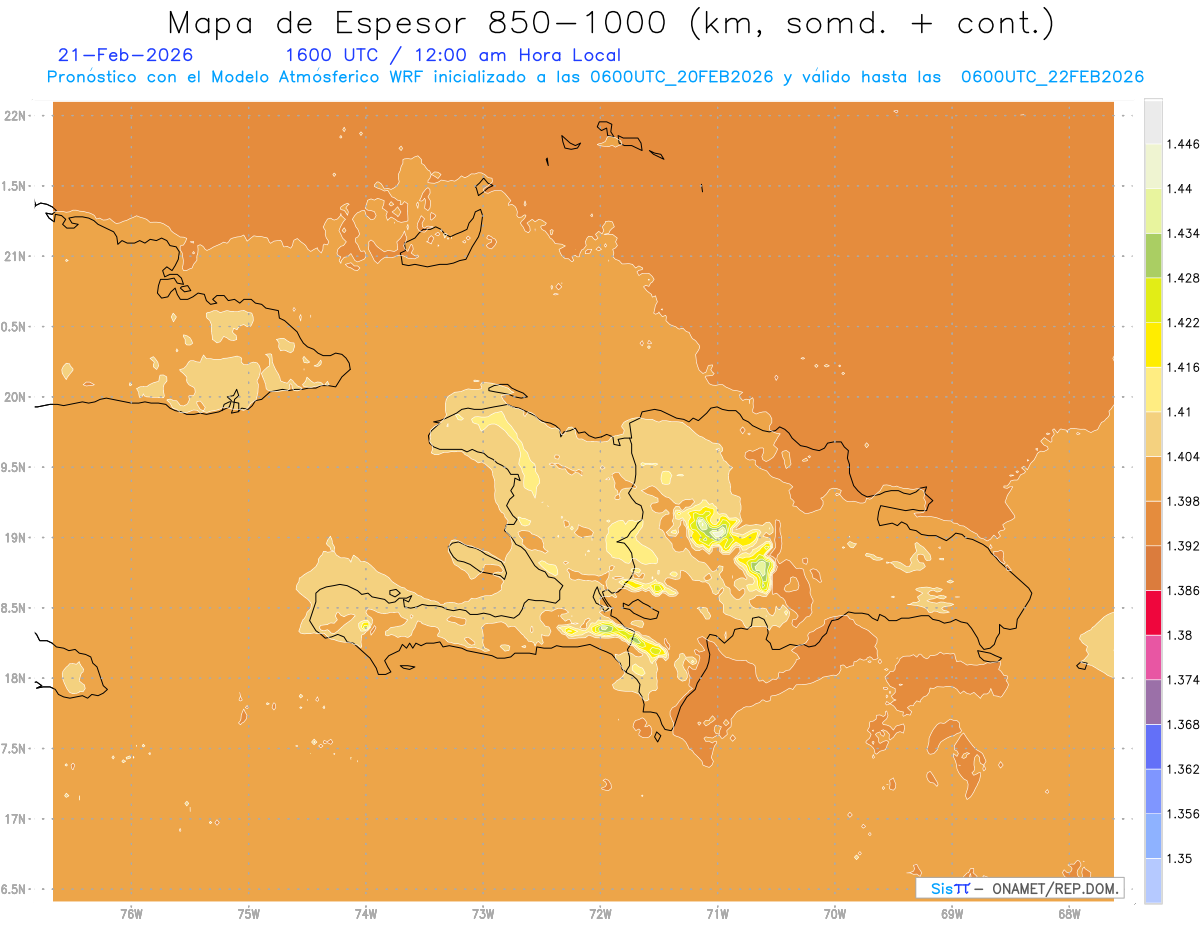Click the 70W longitude label
Screen dimensions: 1200x927
tap(835, 914)
